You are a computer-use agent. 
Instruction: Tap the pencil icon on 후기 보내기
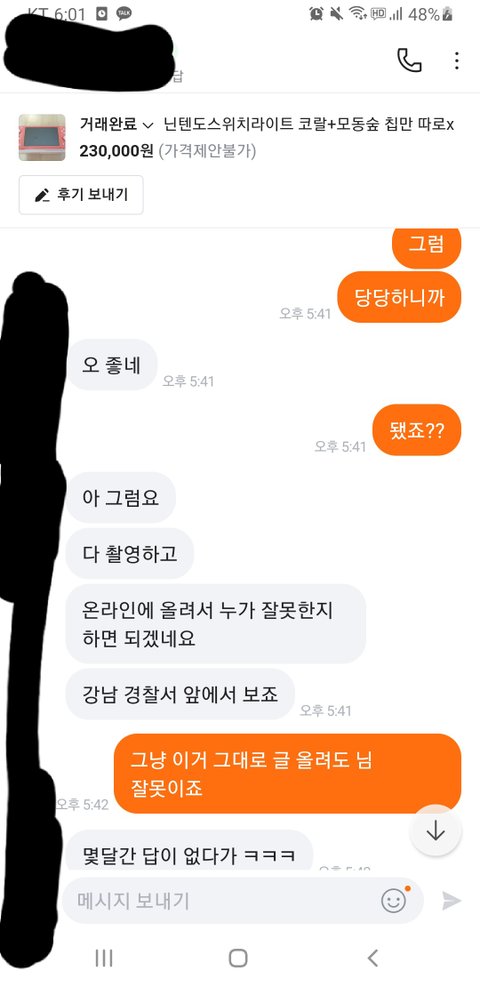(x=42, y=196)
